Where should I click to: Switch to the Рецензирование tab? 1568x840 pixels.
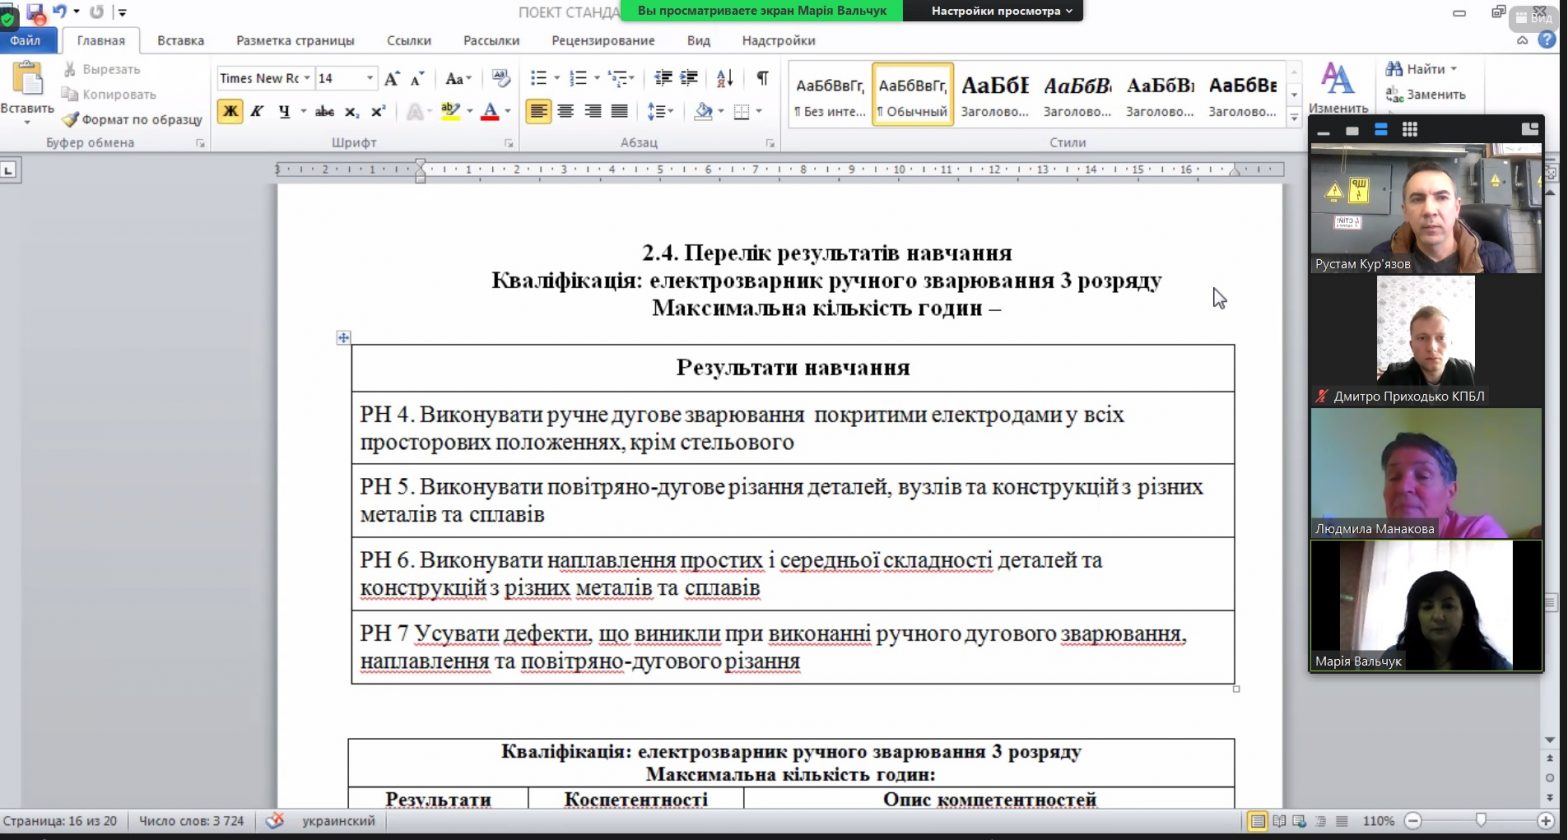click(603, 40)
